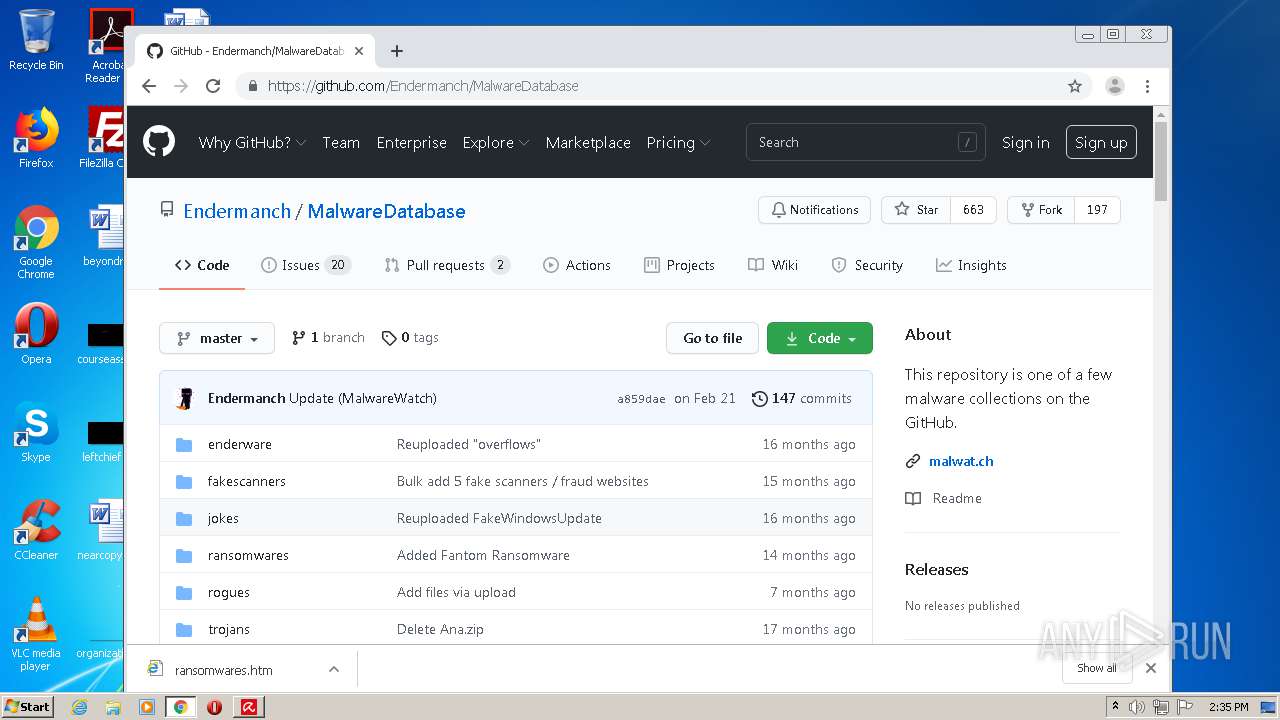Open the Pull requests tab
The height and width of the screenshot is (720, 1280).
tap(447, 265)
